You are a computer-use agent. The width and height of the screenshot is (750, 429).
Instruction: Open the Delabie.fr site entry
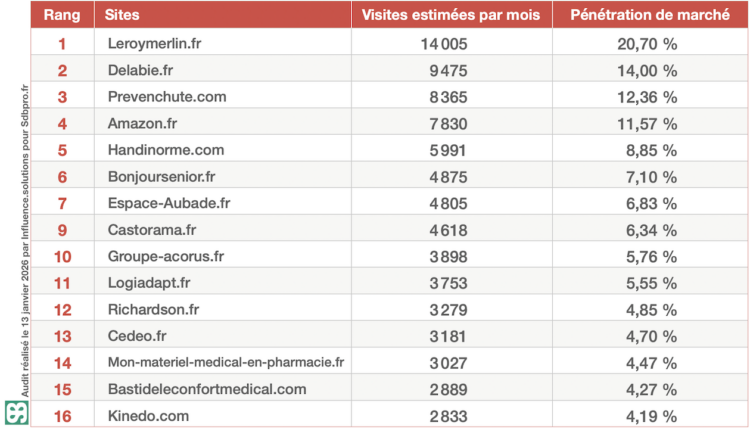tap(143, 70)
